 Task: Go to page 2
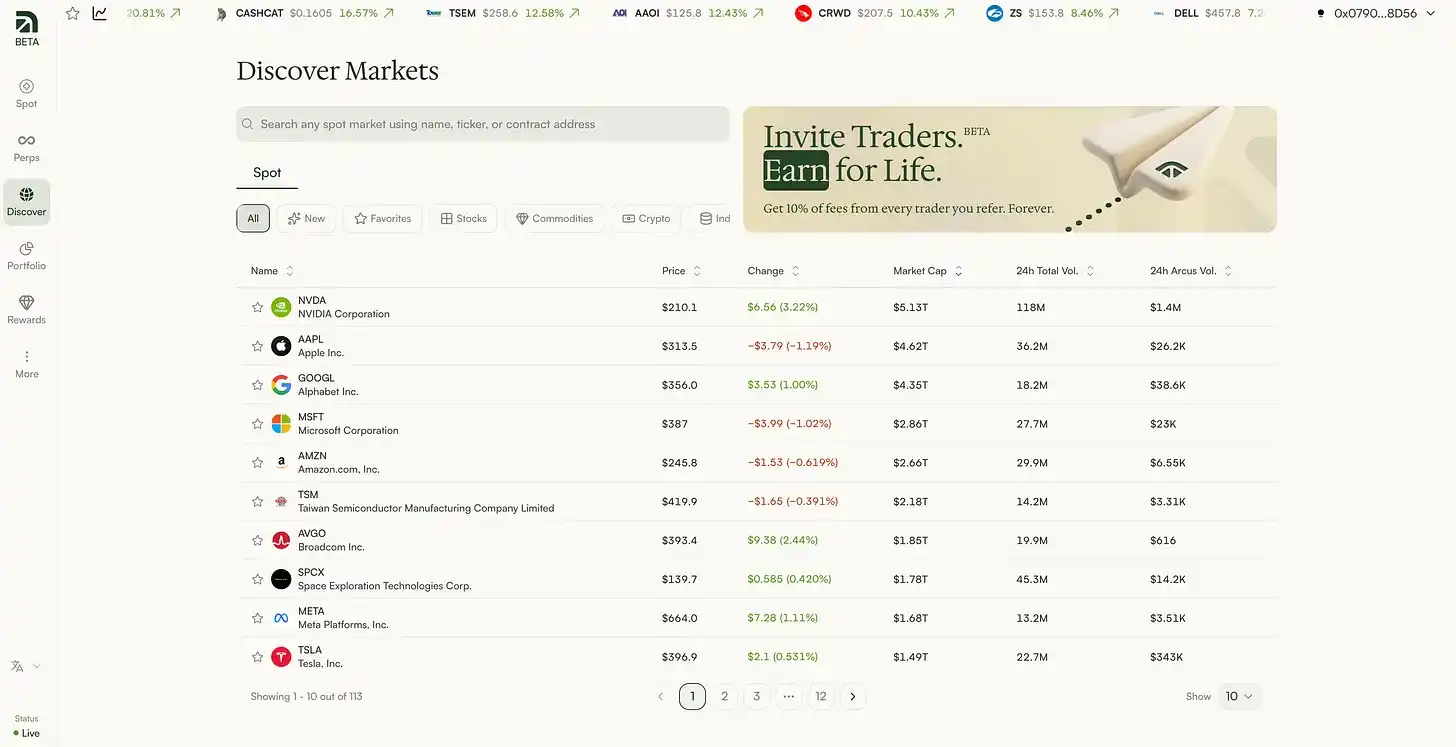coord(725,696)
